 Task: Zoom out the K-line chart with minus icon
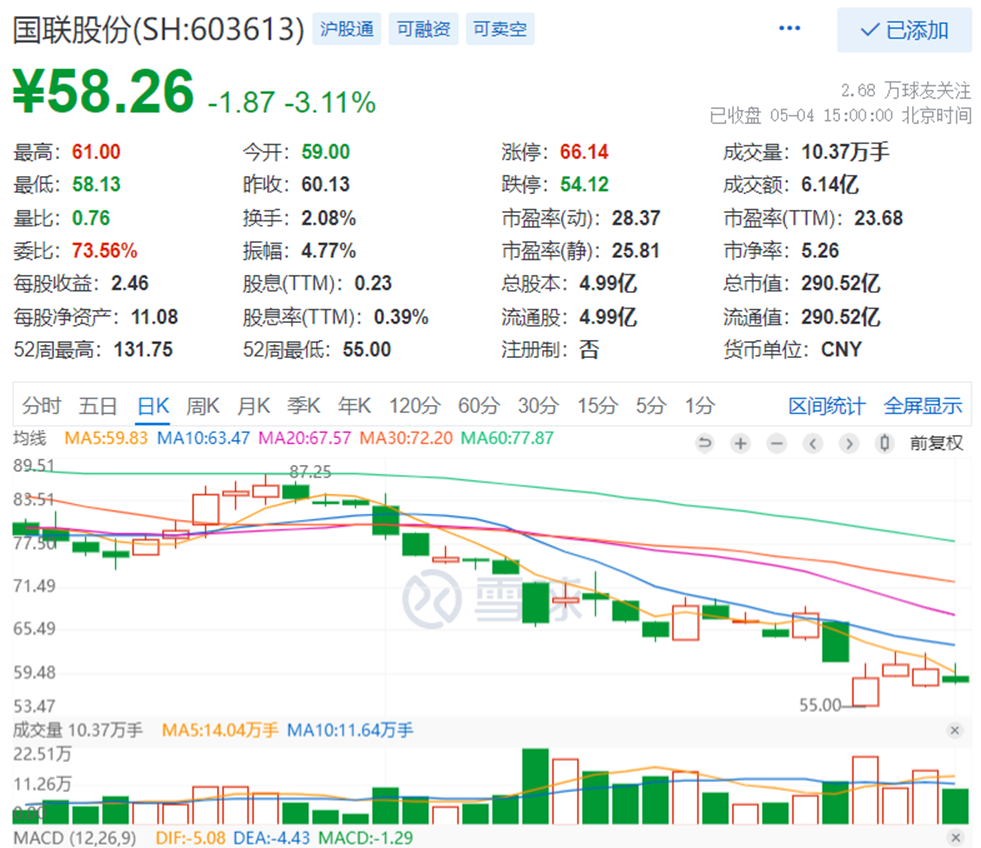tap(777, 444)
